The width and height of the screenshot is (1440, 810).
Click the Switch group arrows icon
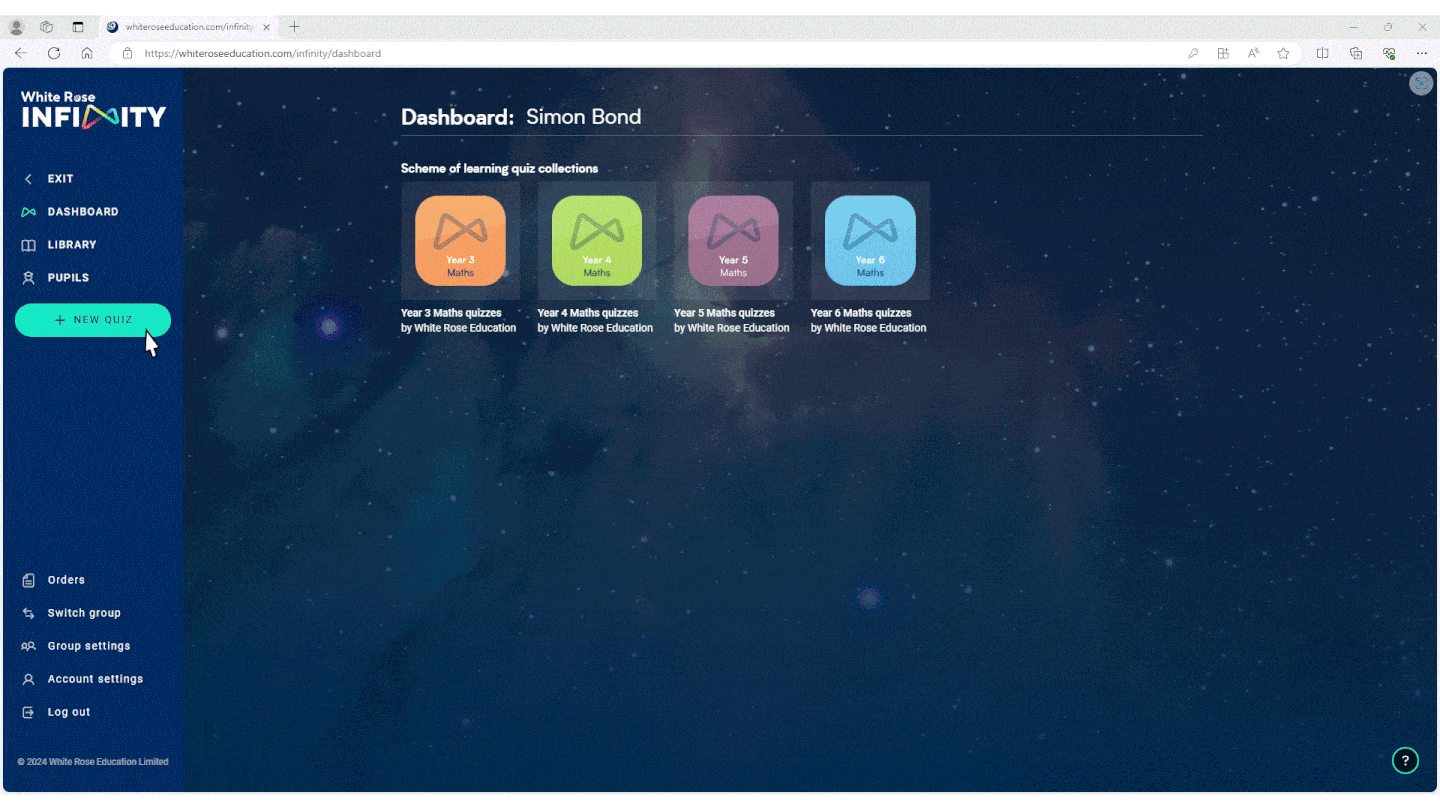tap(28, 613)
